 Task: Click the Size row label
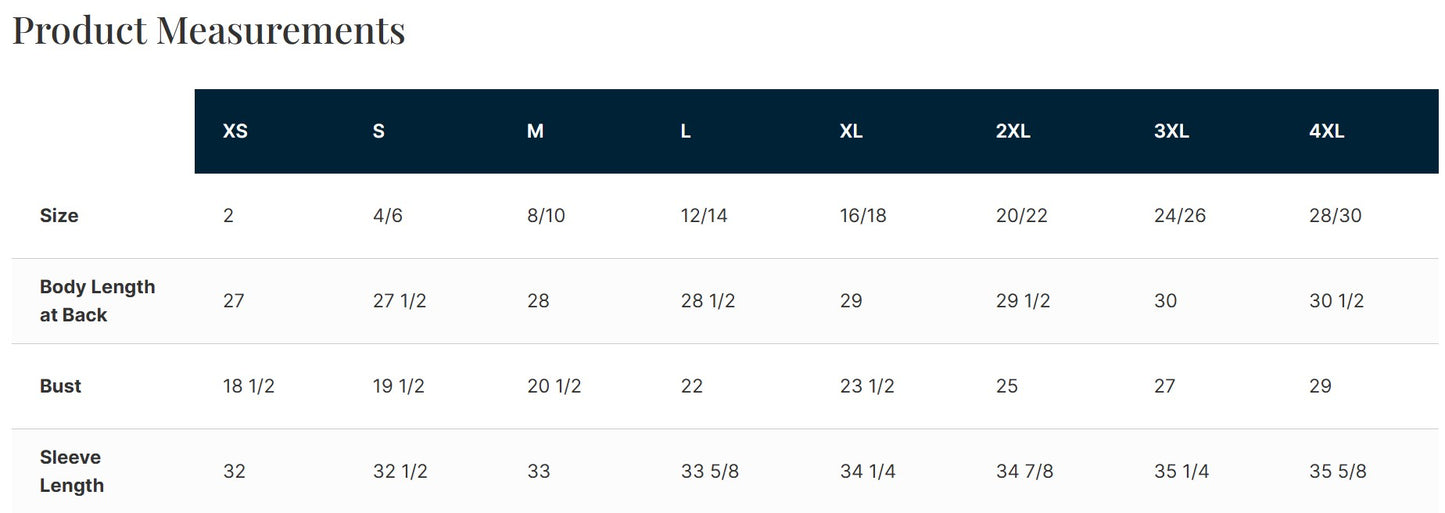pyautogui.click(x=59, y=216)
